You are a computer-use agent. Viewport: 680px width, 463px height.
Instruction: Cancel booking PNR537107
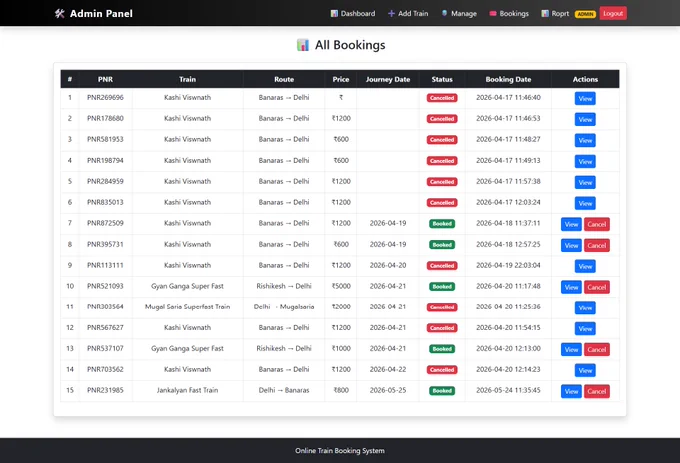(x=597, y=349)
